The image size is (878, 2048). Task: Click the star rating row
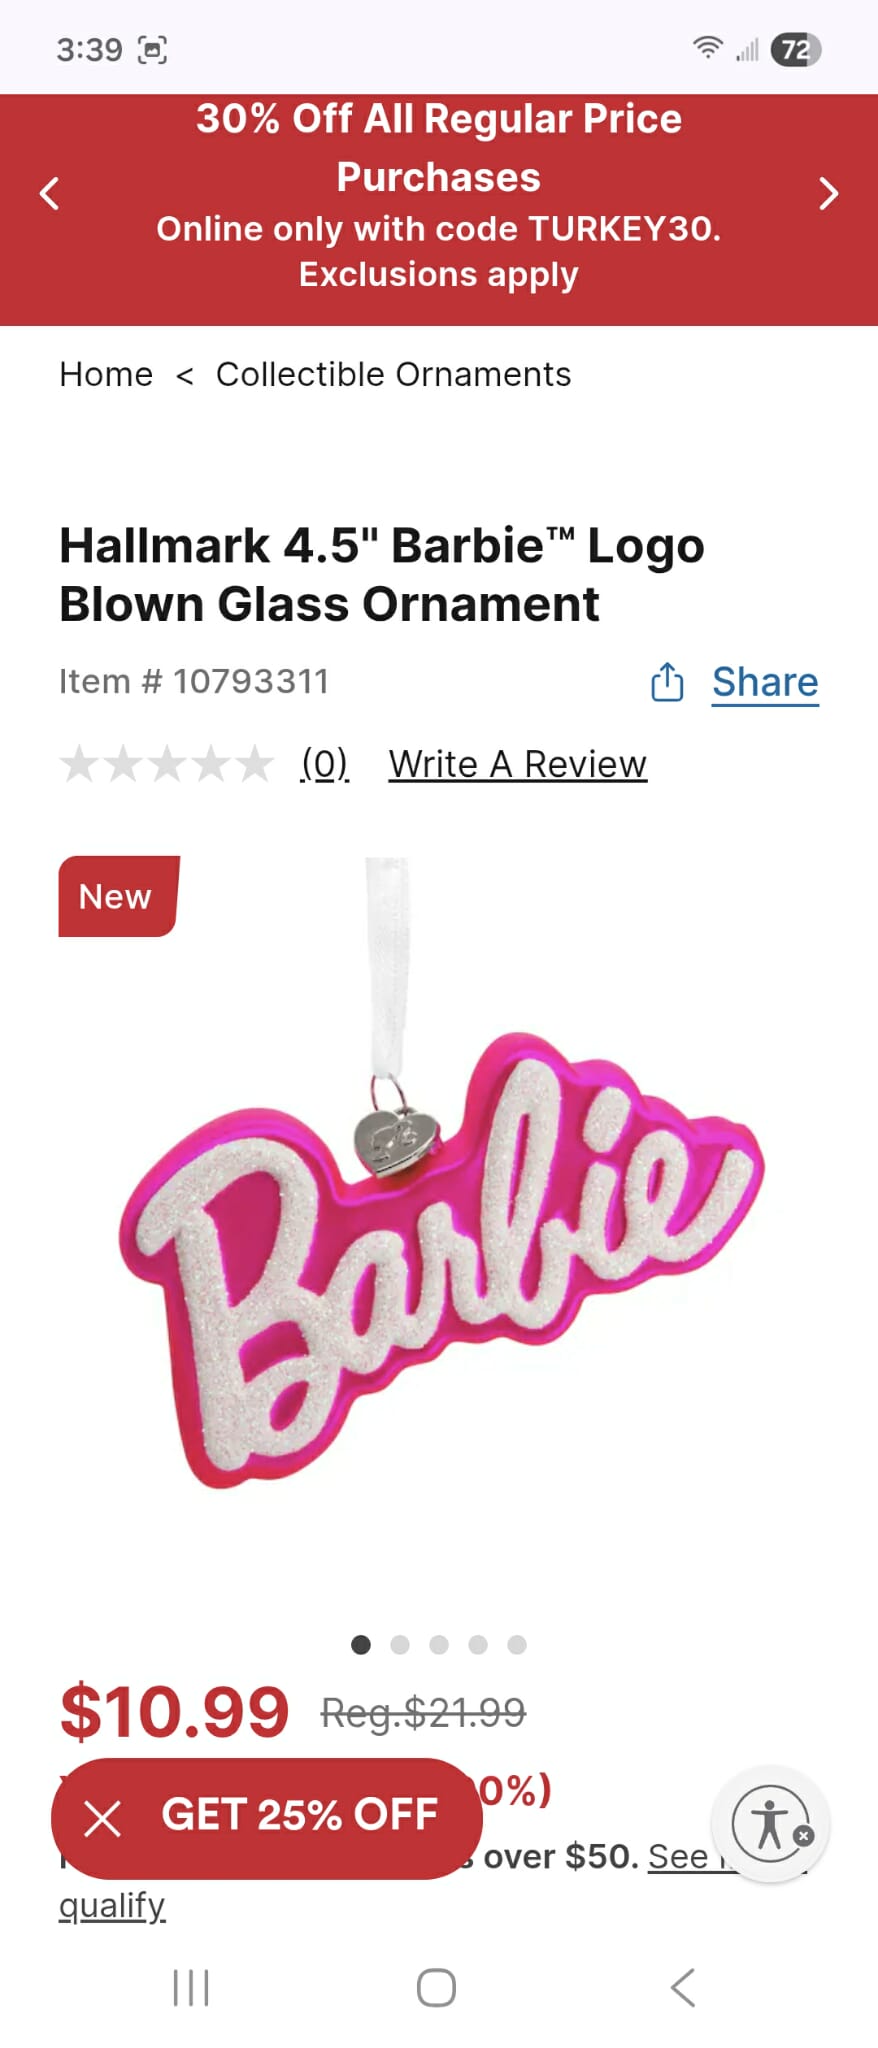click(166, 764)
